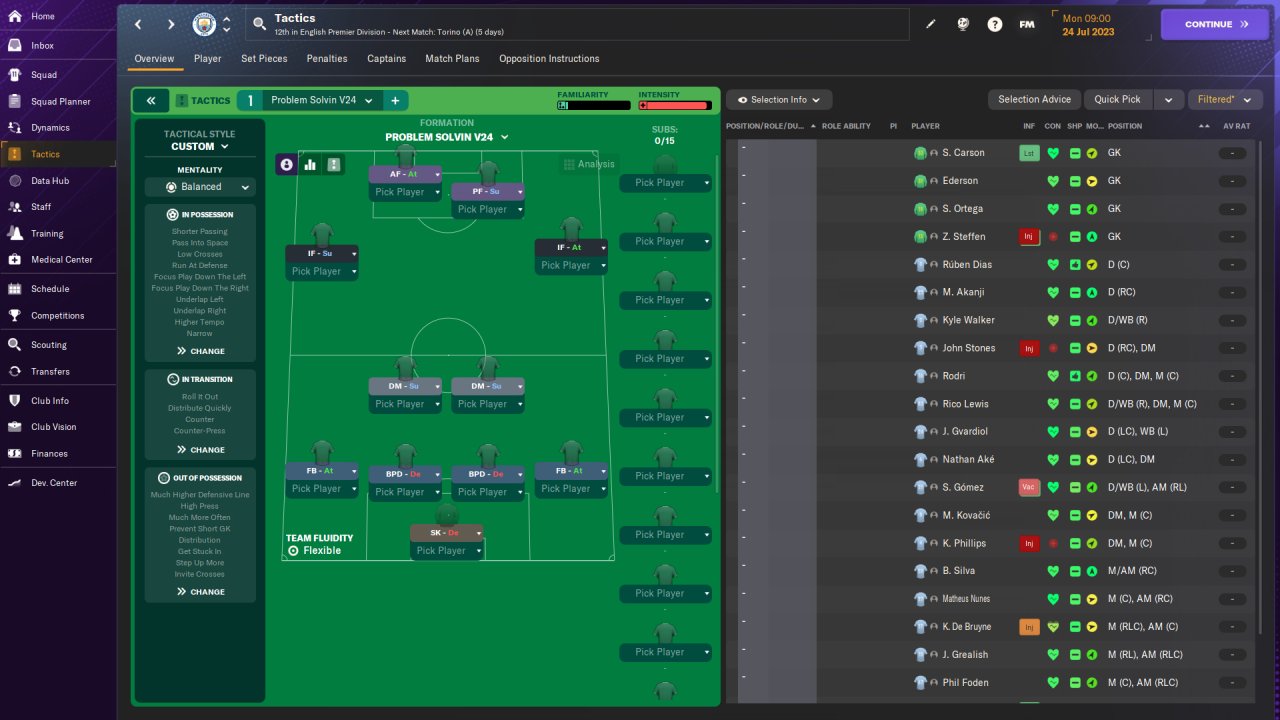Open the Dynamics screen icon
The image size is (1280, 720).
tap(15, 128)
